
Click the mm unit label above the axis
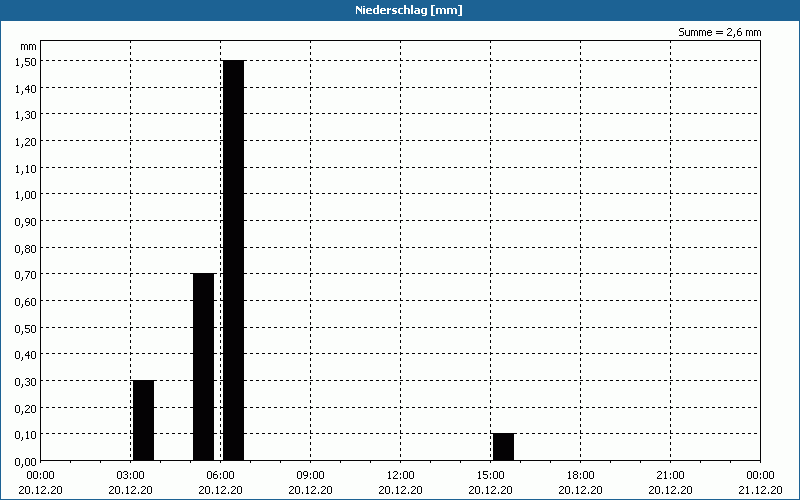(x=29, y=46)
